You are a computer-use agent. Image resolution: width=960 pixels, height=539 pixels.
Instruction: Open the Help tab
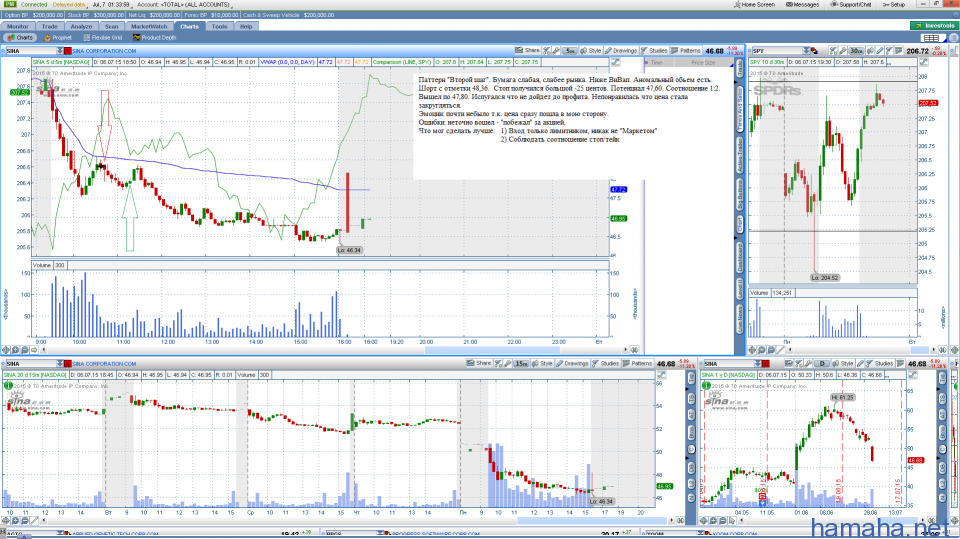[x=246, y=26]
